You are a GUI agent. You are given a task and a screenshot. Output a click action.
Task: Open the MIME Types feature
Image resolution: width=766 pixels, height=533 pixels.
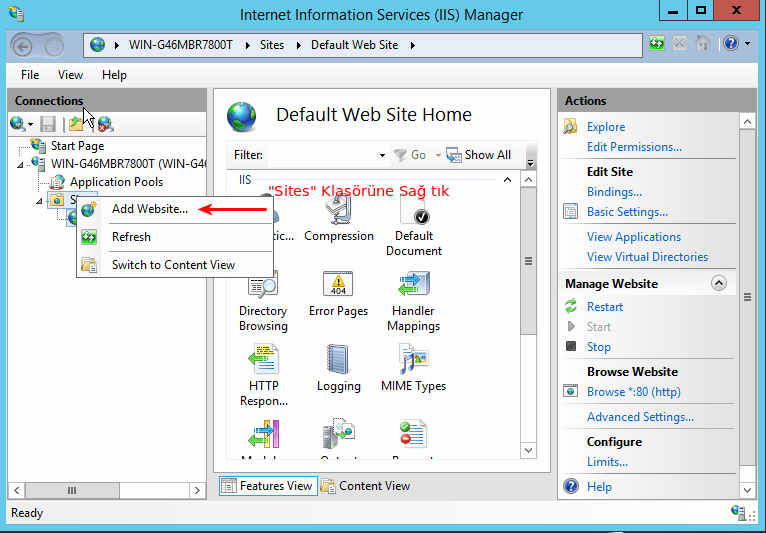click(x=413, y=368)
